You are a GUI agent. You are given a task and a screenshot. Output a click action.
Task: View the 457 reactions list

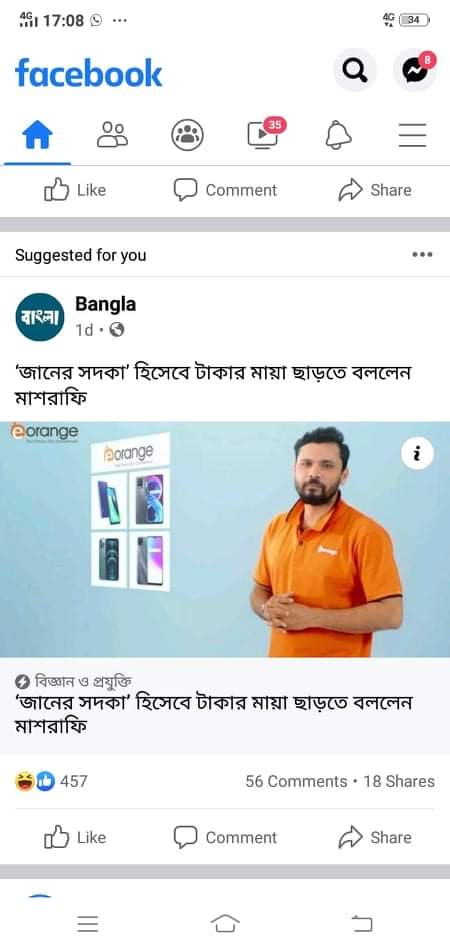click(x=51, y=781)
